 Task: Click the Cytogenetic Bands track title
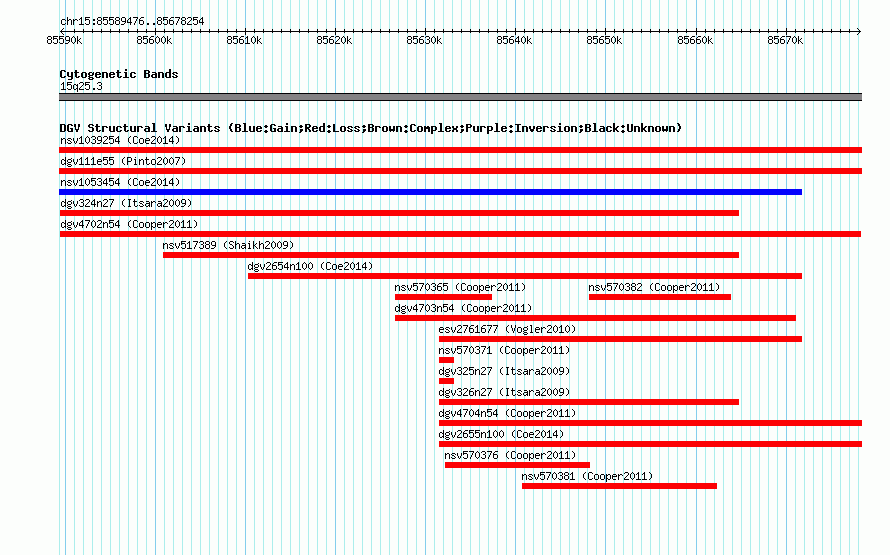[x=119, y=74]
